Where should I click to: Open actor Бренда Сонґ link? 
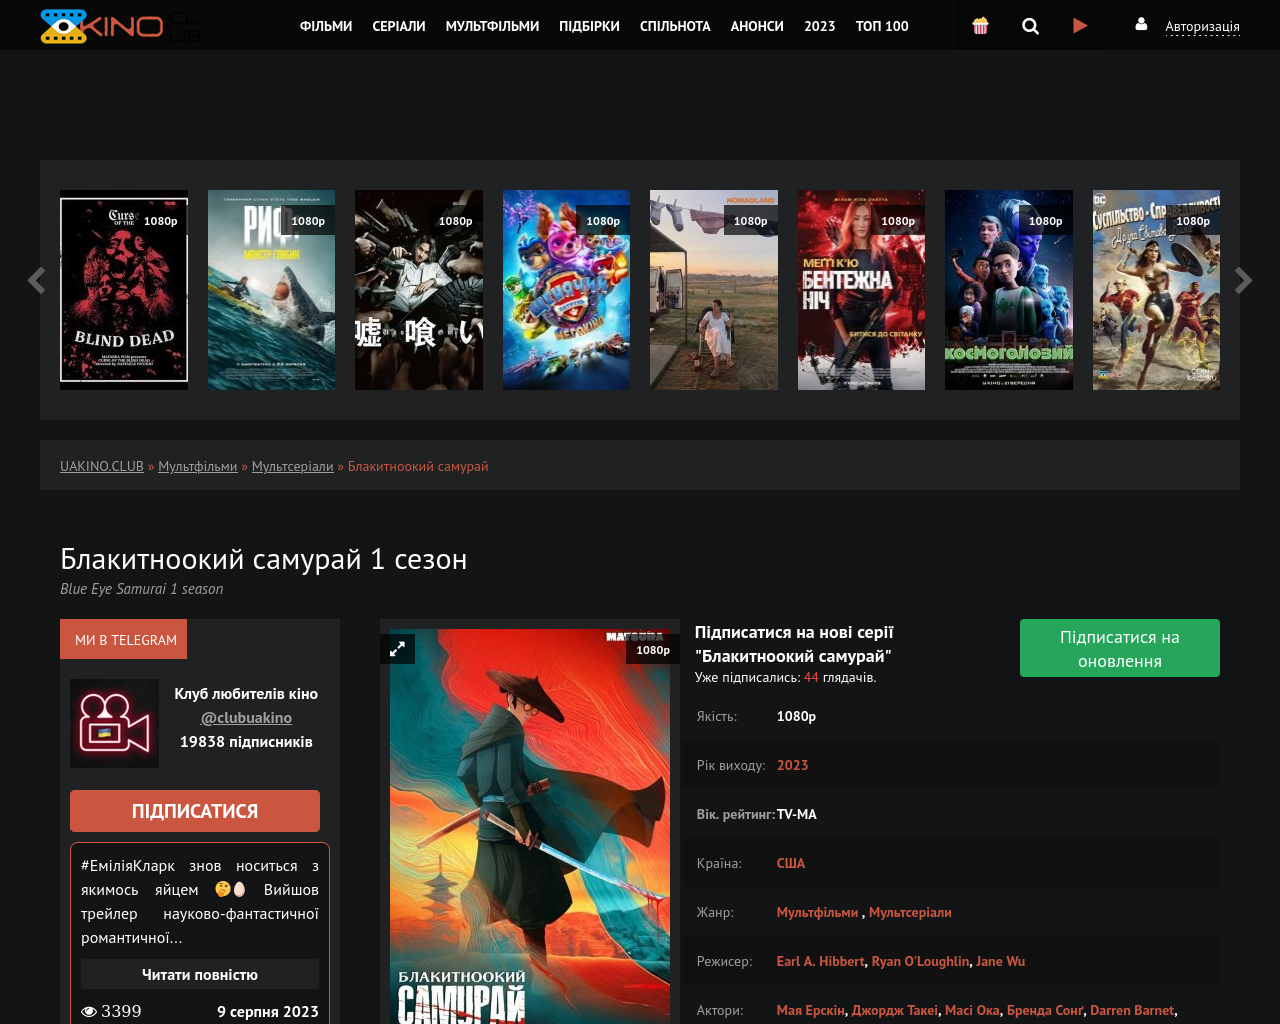coord(1045,1010)
